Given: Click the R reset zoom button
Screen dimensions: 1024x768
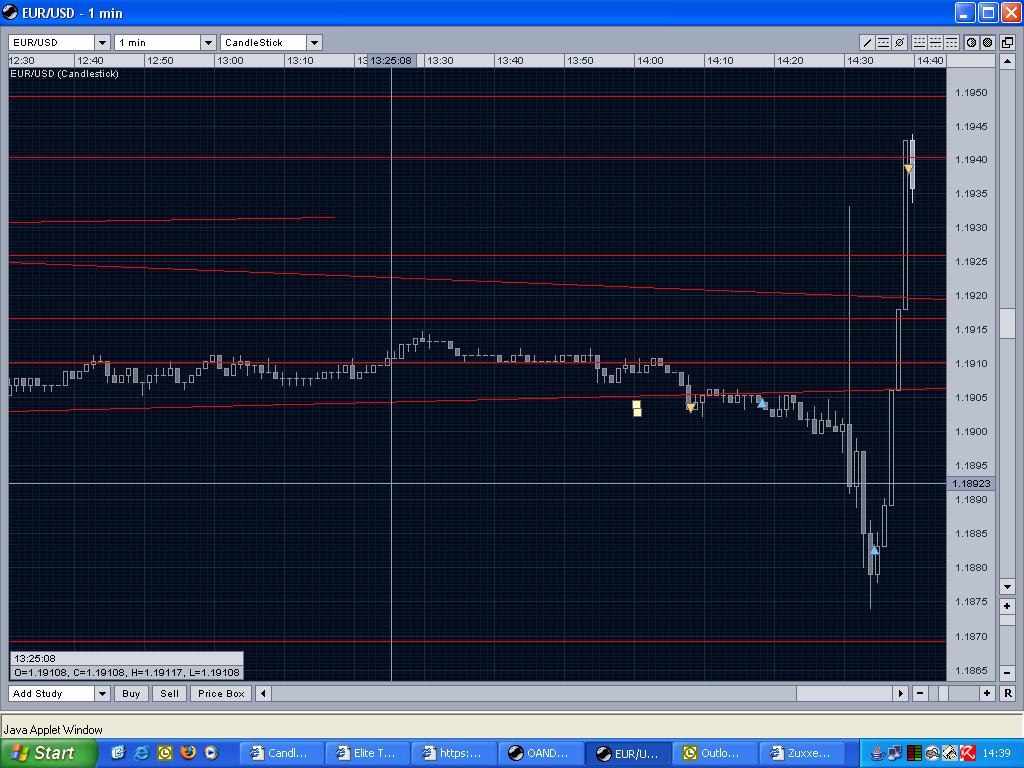Looking at the screenshot, I should (x=1007, y=693).
